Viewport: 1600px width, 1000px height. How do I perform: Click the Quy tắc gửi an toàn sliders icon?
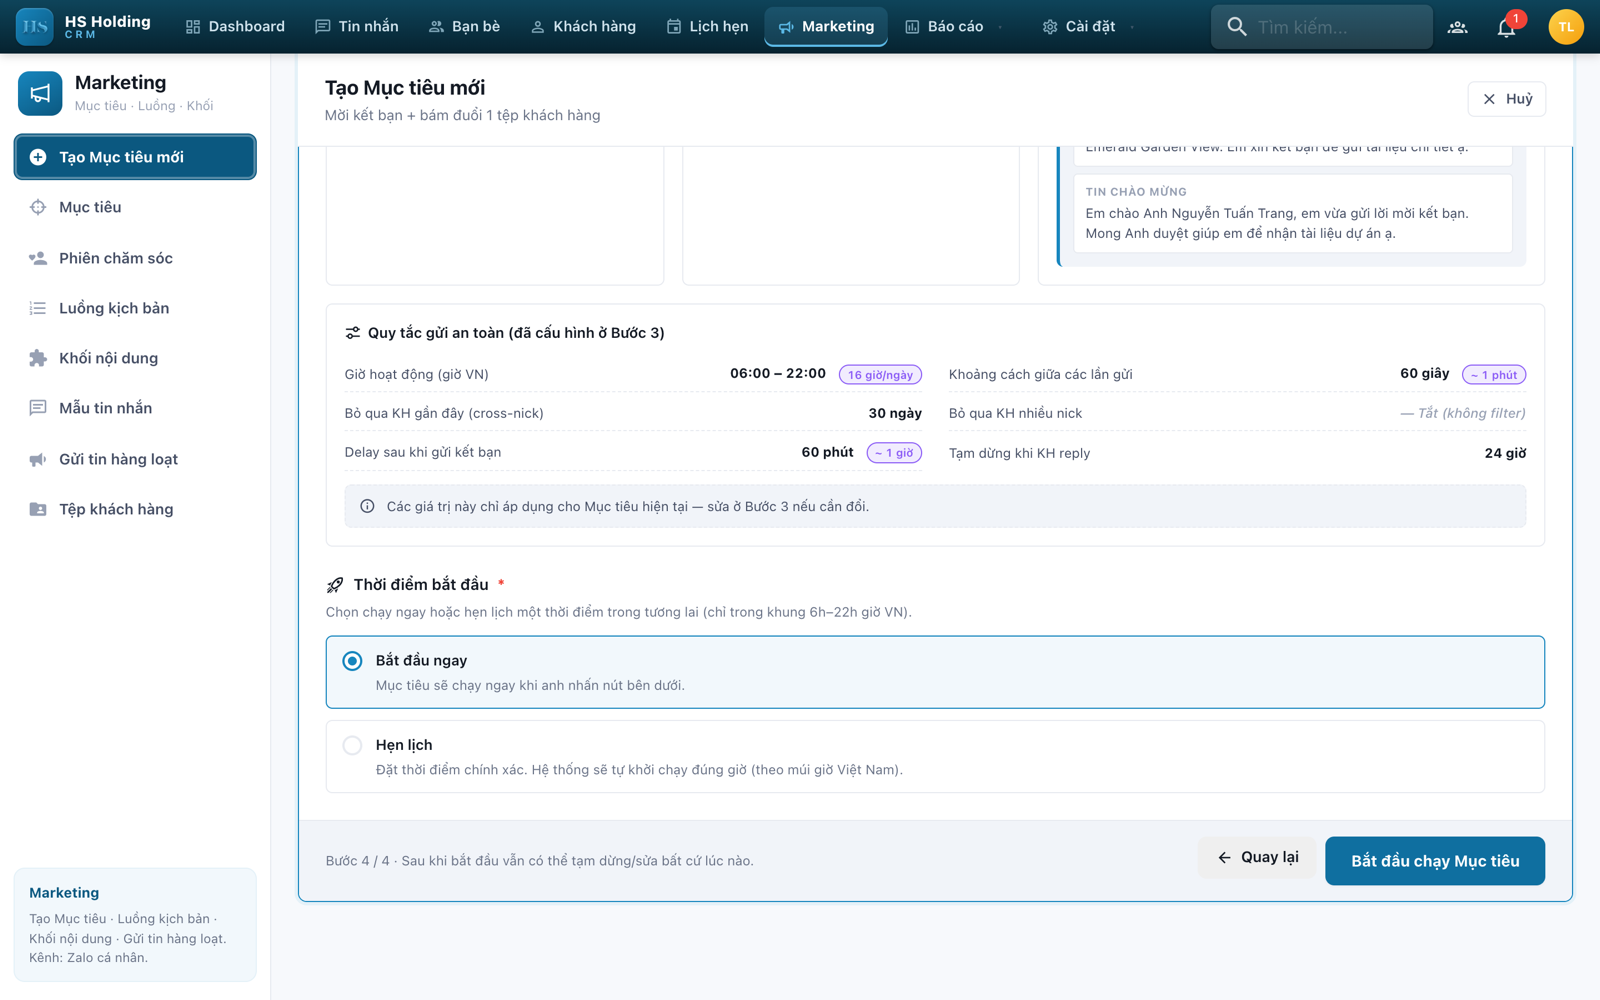353,333
